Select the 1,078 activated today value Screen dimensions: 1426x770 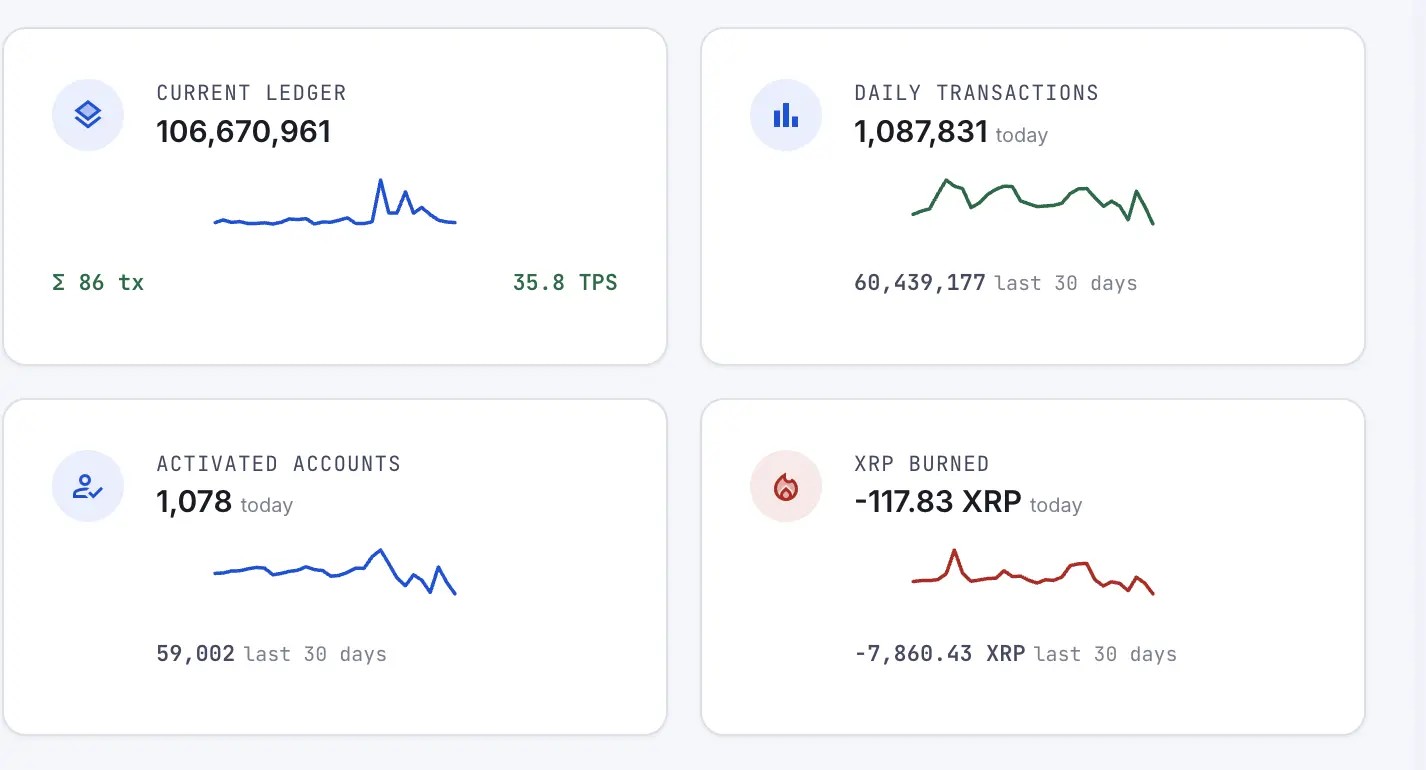point(225,502)
